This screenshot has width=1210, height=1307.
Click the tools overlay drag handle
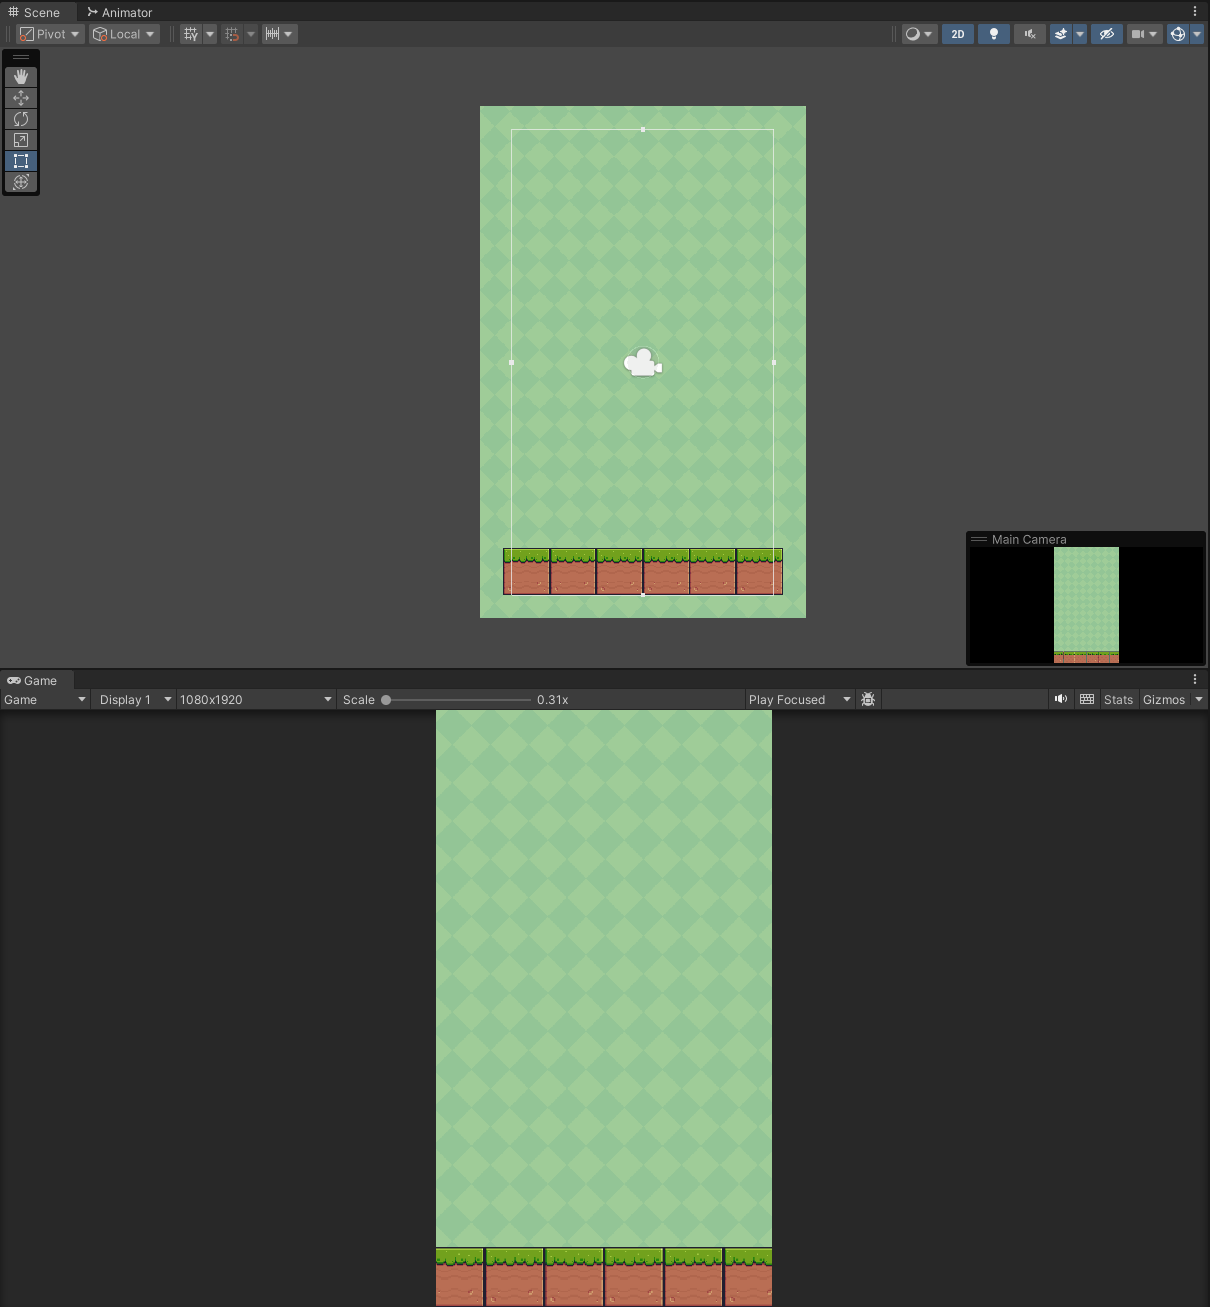pyautogui.click(x=21, y=57)
